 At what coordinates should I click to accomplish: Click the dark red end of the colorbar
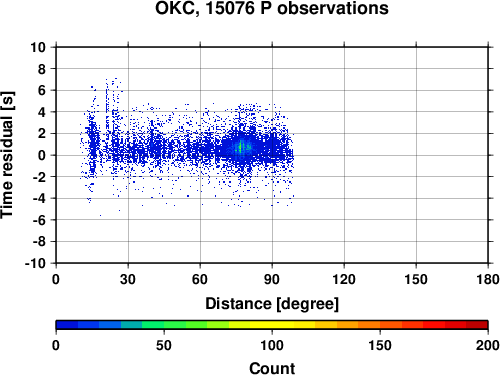coord(477,325)
